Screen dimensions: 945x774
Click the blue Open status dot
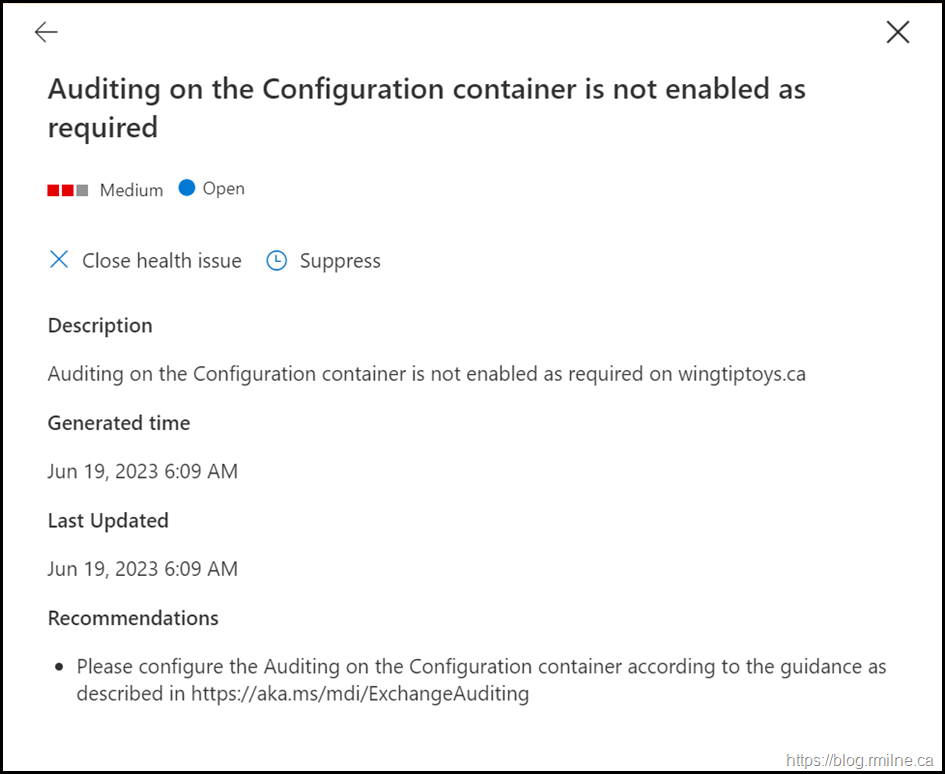click(x=186, y=188)
